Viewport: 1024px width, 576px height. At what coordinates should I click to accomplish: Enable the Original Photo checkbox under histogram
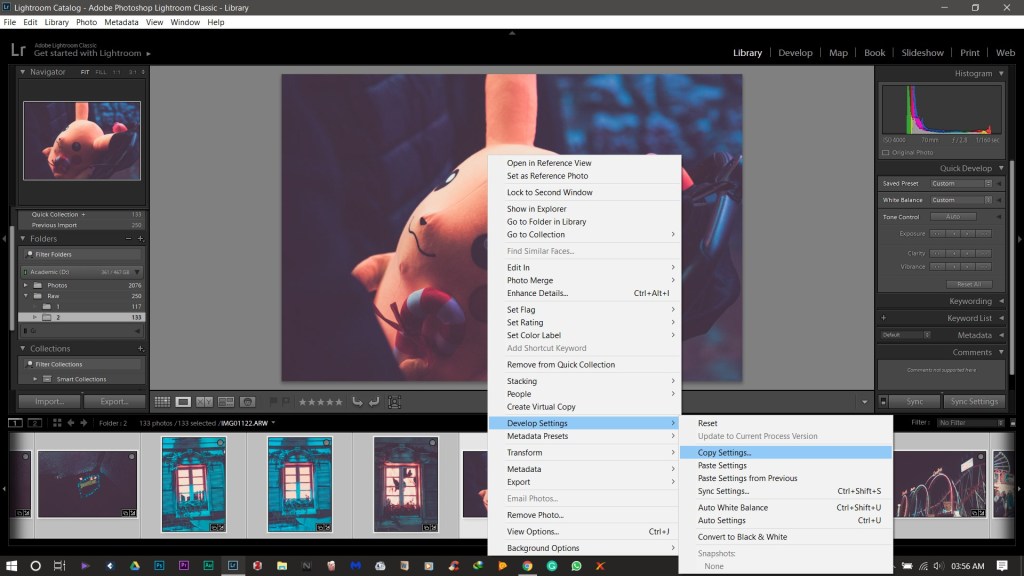885,153
